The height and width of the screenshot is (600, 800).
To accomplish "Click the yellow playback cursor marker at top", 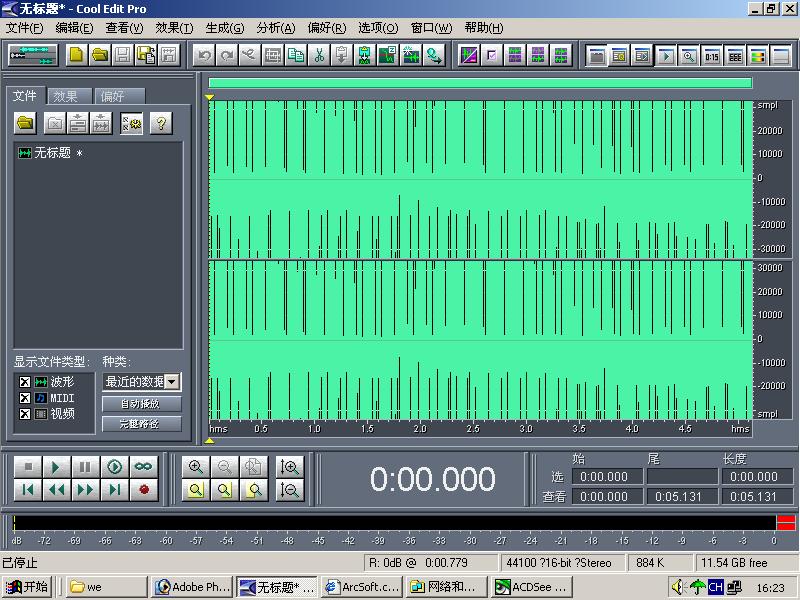I will tap(209, 96).
